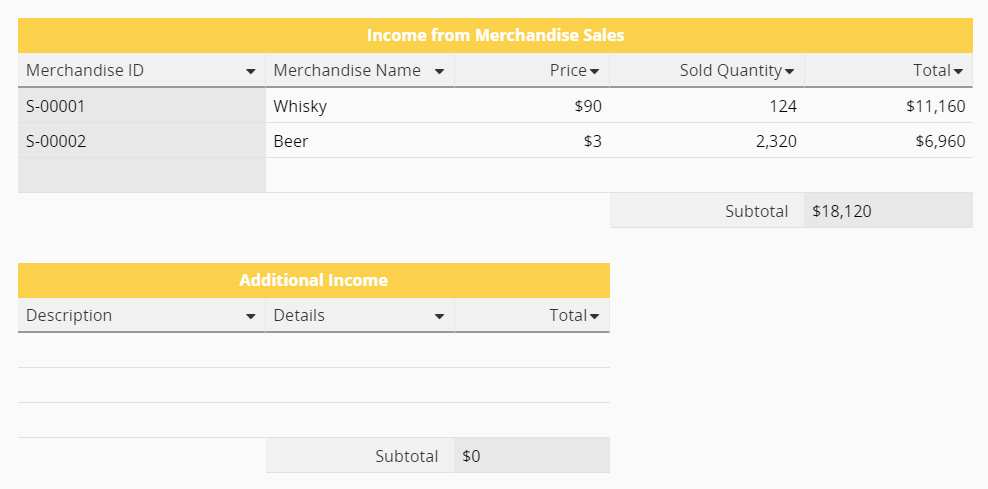Image resolution: width=988 pixels, height=489 pixels.
Task: Expand the Price column filter arrow
Action: click(x=595, y=72)
